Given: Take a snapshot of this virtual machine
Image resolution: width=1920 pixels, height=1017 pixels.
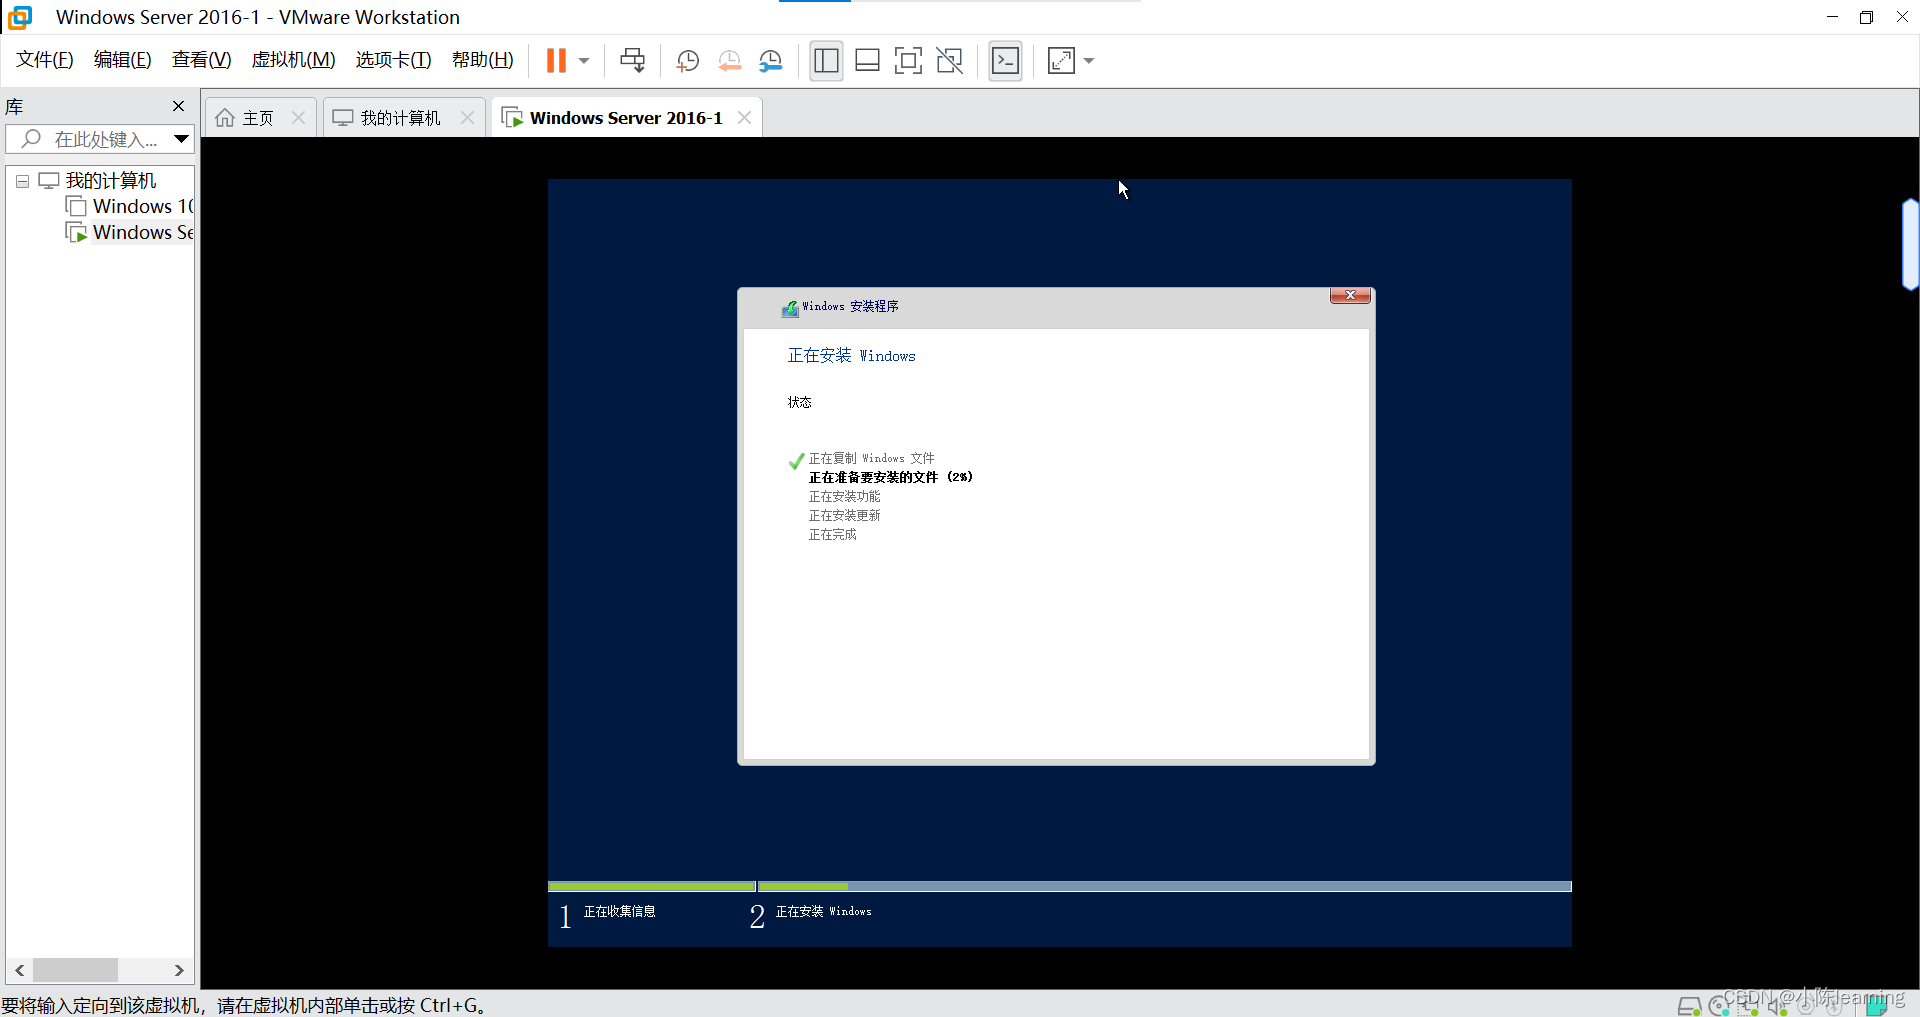Looking at the screenshot, I should tap(687, 61).
